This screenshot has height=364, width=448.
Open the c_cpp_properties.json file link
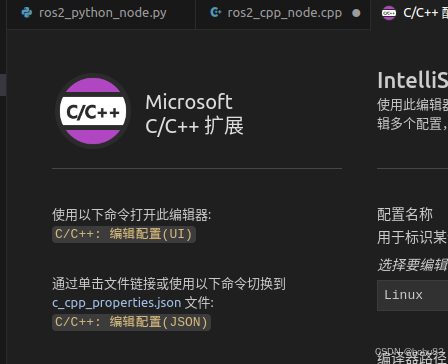[x=117, y=303]
